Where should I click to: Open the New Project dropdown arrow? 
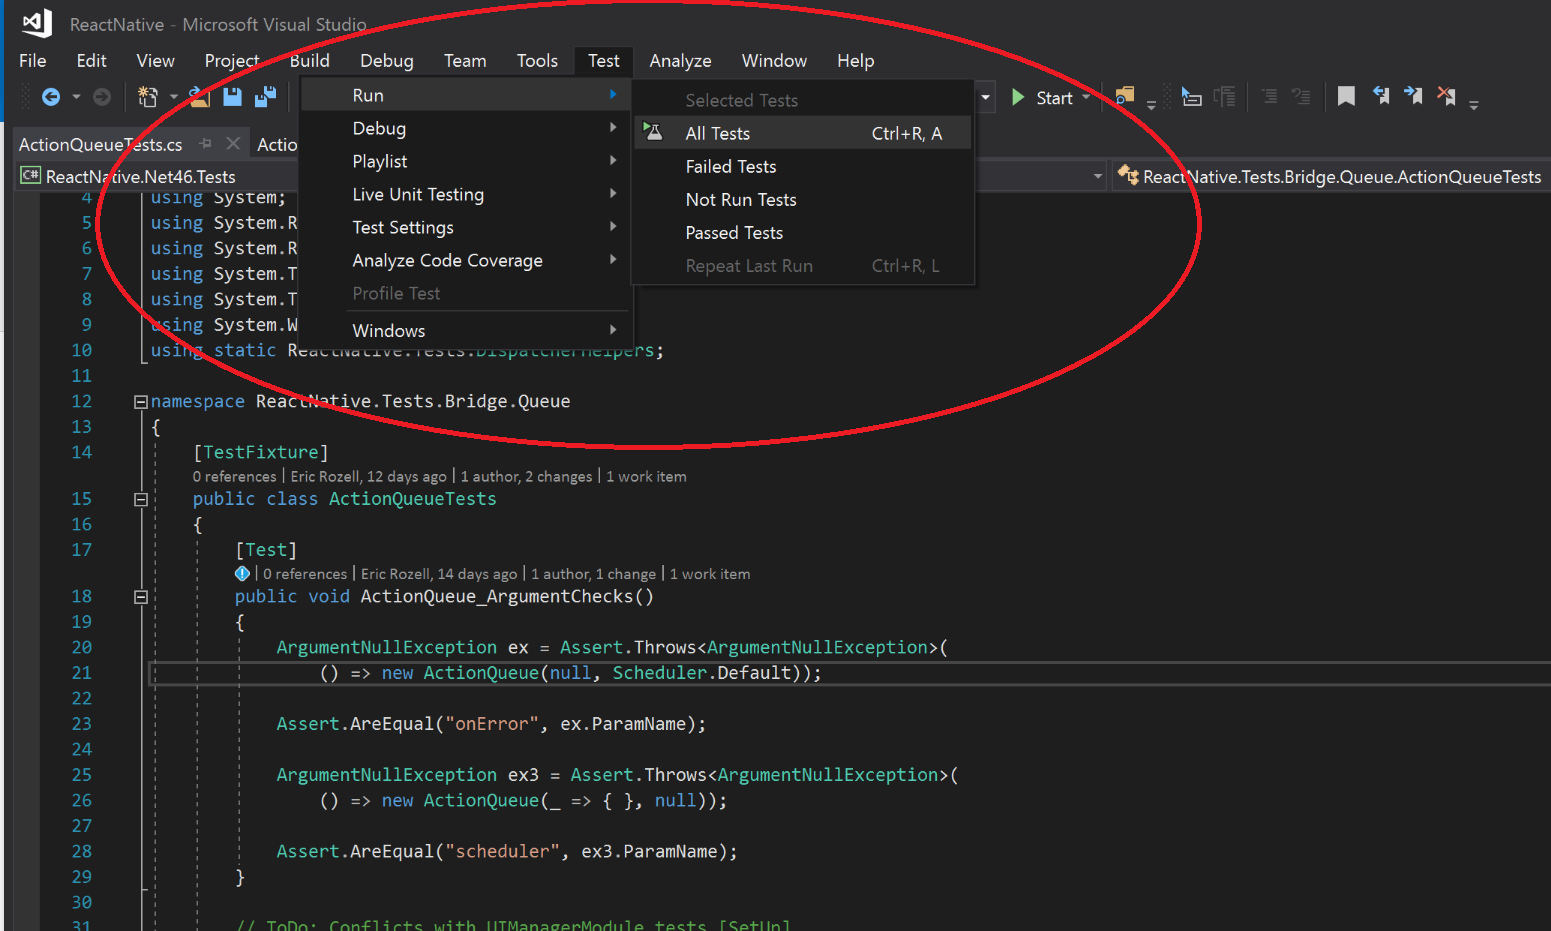coord(173,97)
